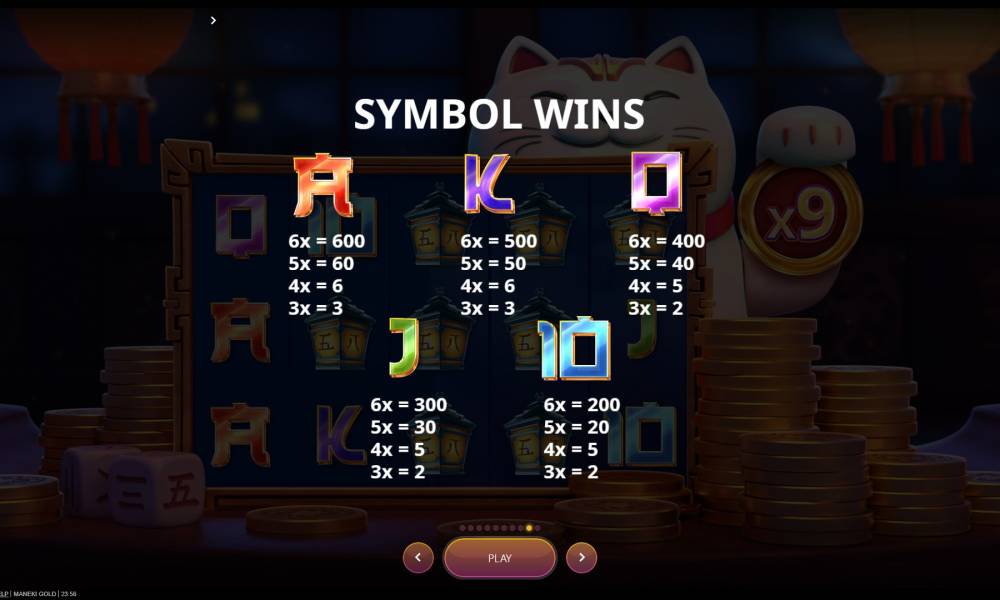Select the blue 10 symbol above 6x = 200

(575, 348)
